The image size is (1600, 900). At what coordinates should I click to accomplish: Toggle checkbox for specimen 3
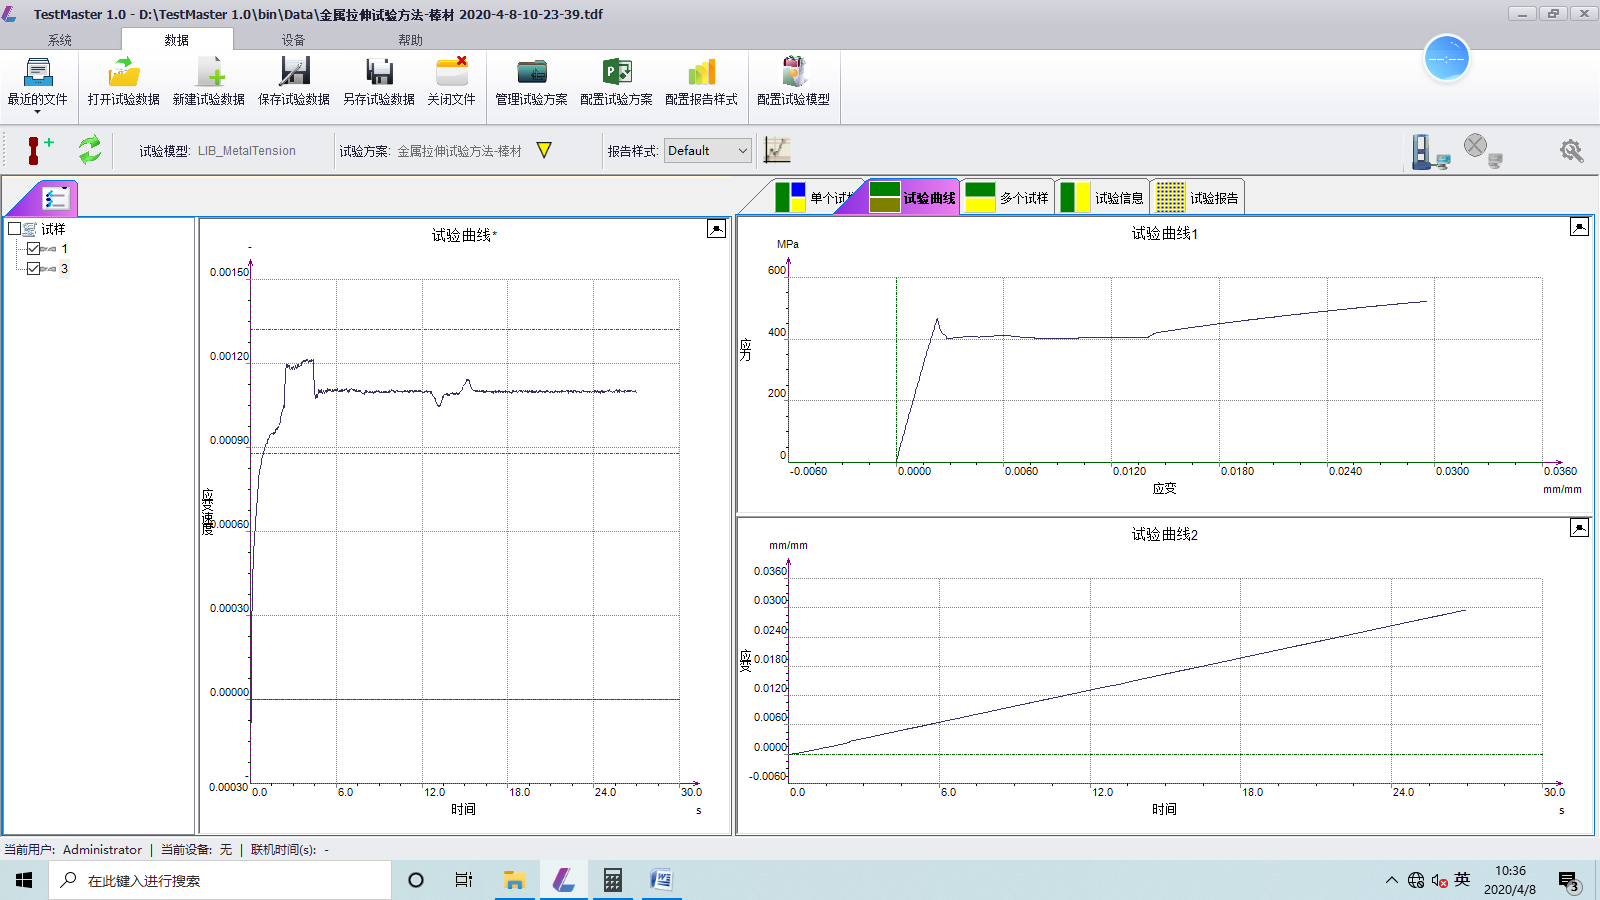click(34, 269)
